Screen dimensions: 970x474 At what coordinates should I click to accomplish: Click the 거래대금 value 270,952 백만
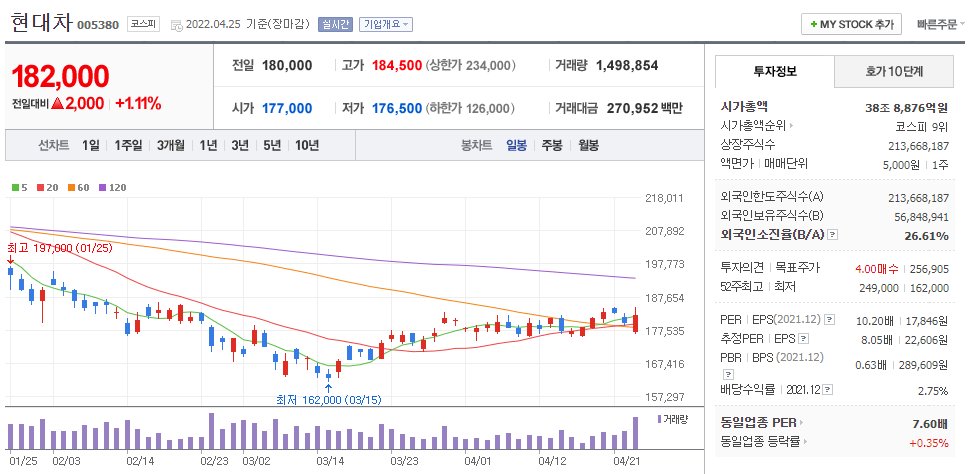(644, 108)
